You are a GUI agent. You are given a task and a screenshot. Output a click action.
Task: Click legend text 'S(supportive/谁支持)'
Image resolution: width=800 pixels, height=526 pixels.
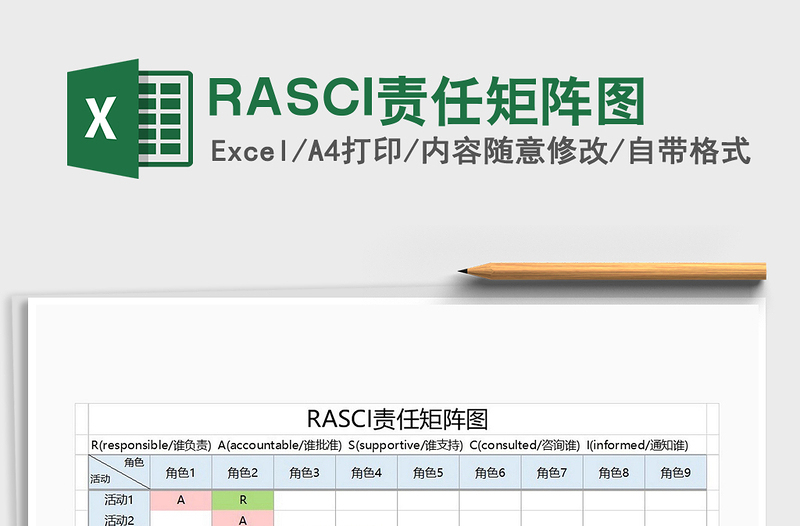[406, 445]
